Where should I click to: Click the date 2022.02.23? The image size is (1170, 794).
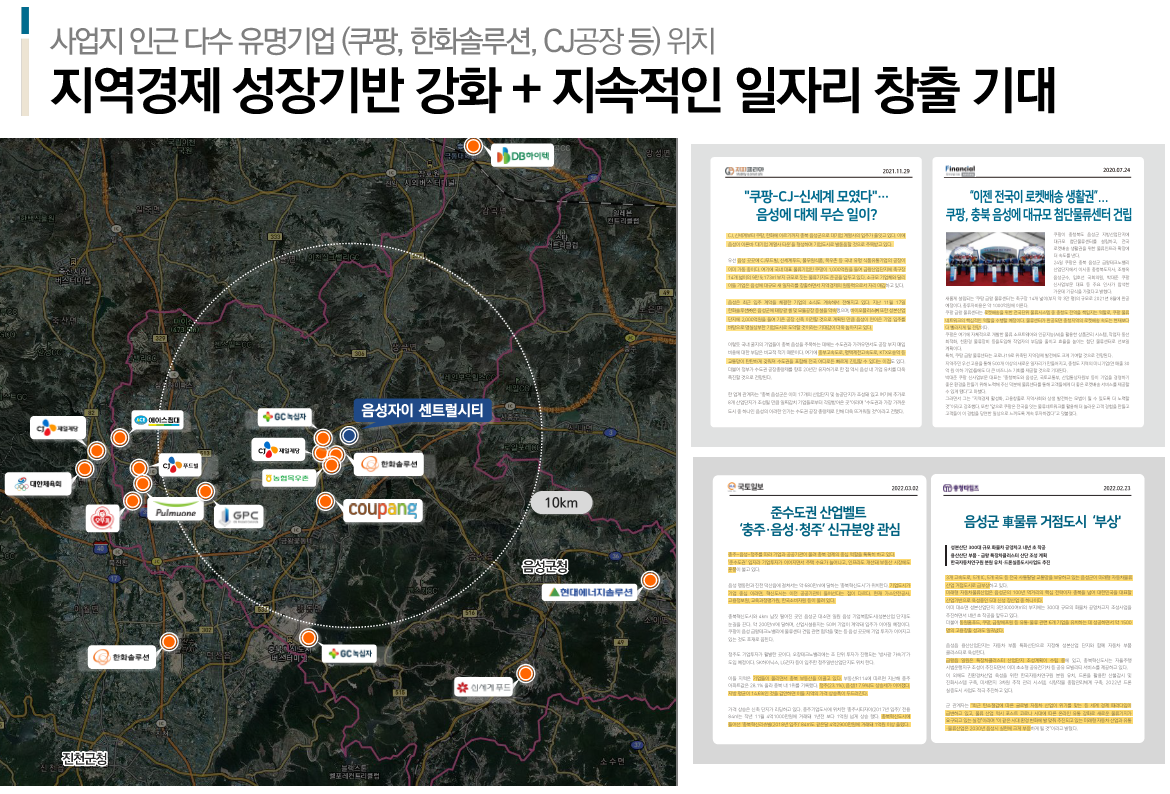[x=1116, y=488]
